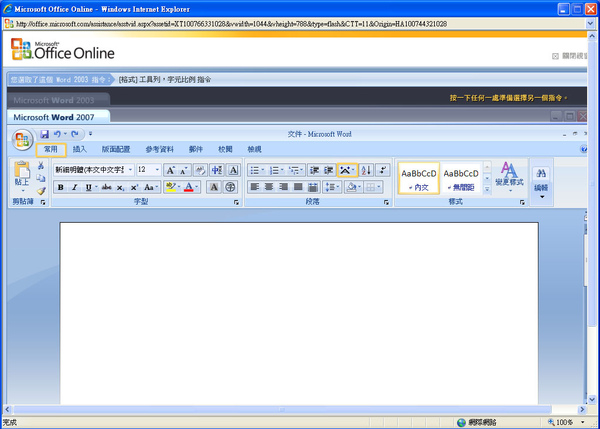
Task: Toggle subscript formatting
Action: pyautogui.click(x=120, y=187)
